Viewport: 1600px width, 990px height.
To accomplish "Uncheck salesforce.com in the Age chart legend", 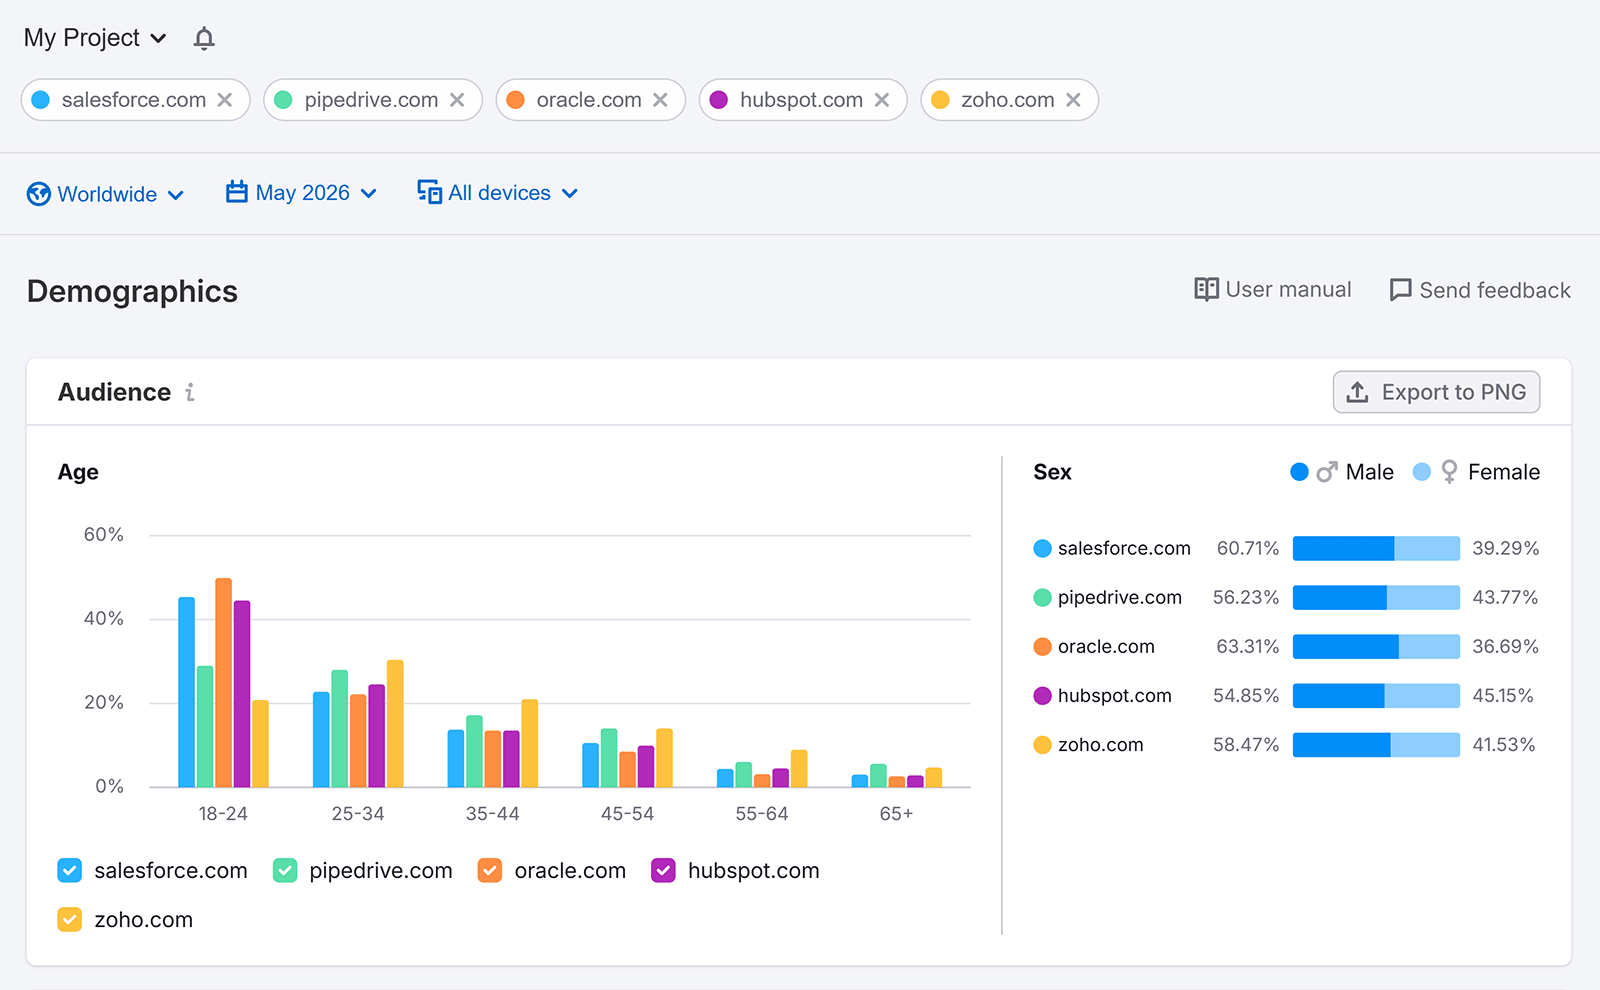I will tap(70, 871).
